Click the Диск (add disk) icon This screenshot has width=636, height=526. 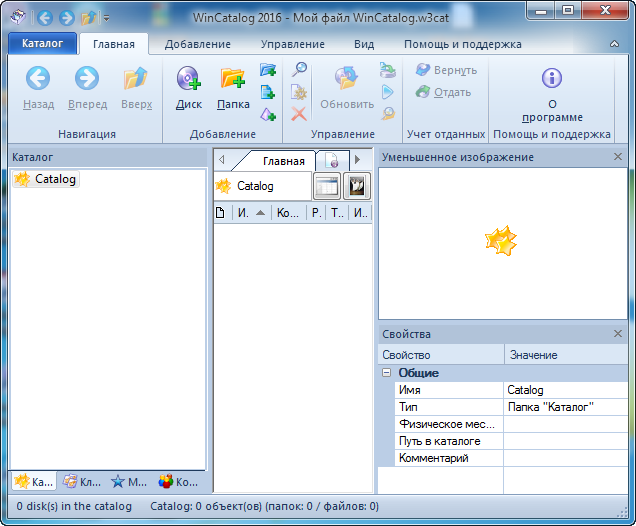(x=188, y=79)
